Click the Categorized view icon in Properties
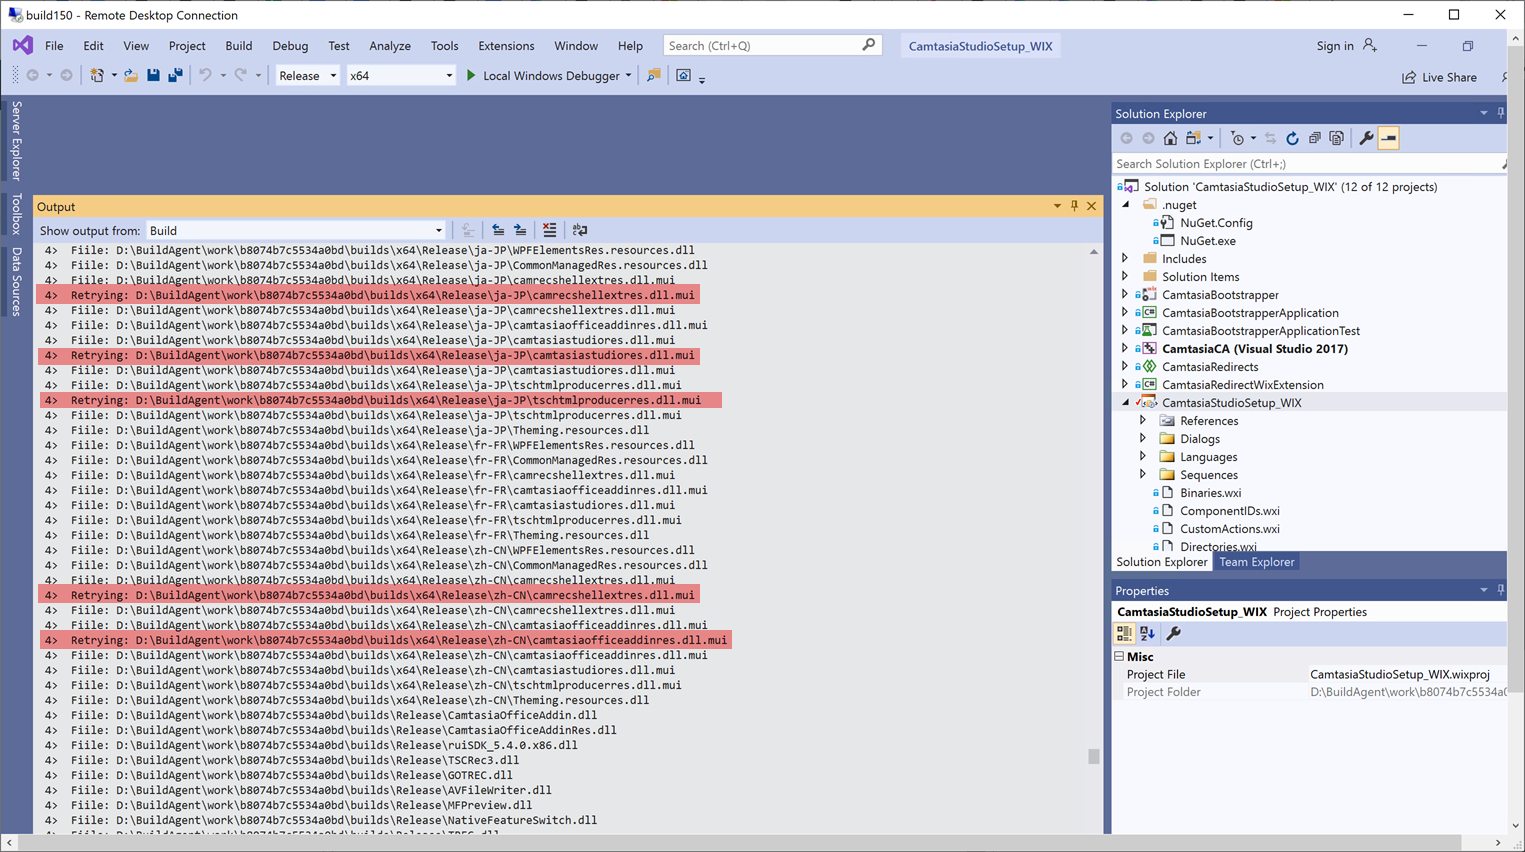This screenshot has width=1525, height=852. (x=1125, y=634)
